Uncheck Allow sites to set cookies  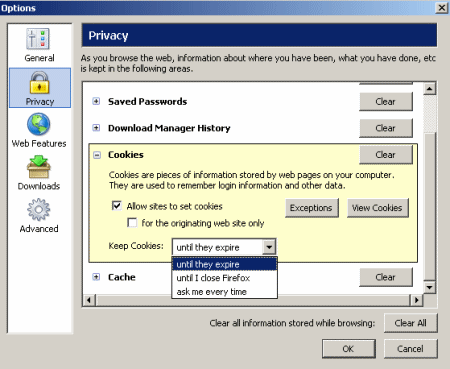117,206
